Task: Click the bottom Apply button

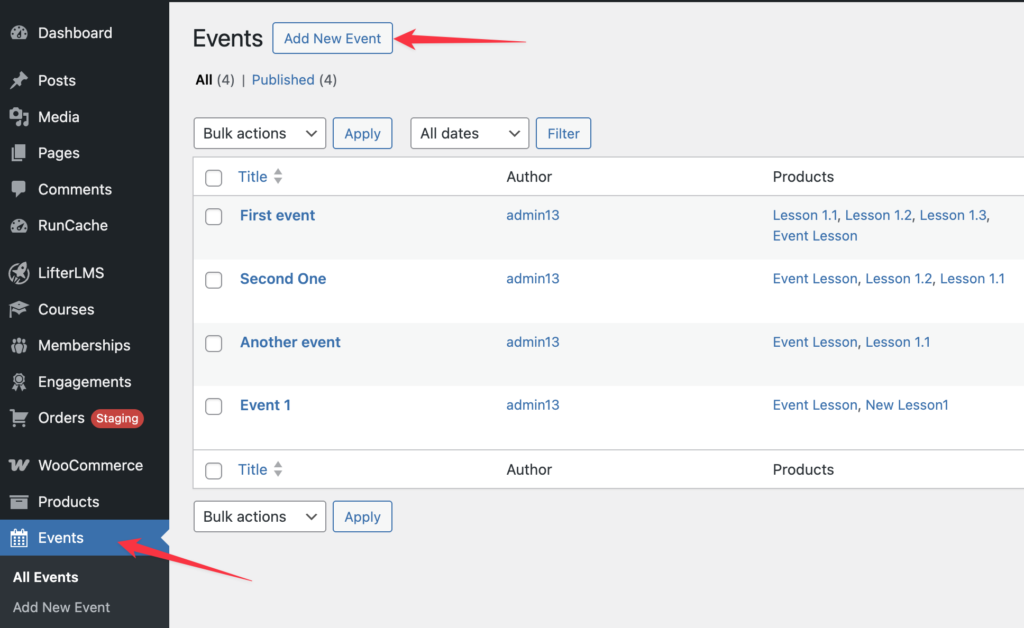Action: point(362,516)
